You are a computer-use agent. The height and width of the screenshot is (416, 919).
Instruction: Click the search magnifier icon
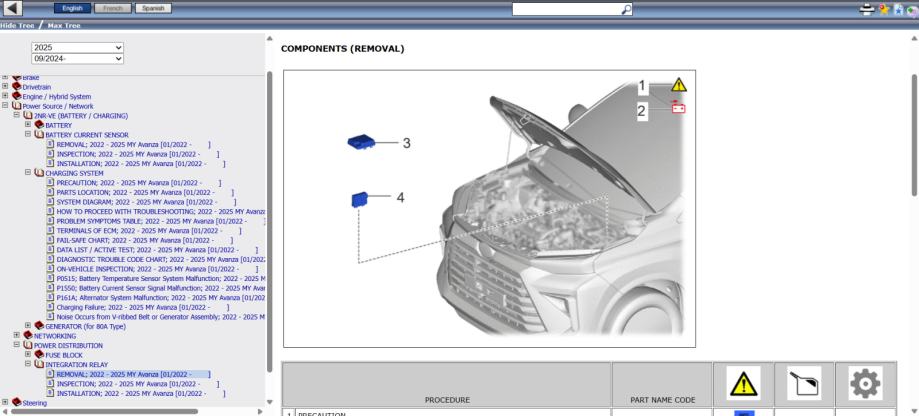coord(626,9)
